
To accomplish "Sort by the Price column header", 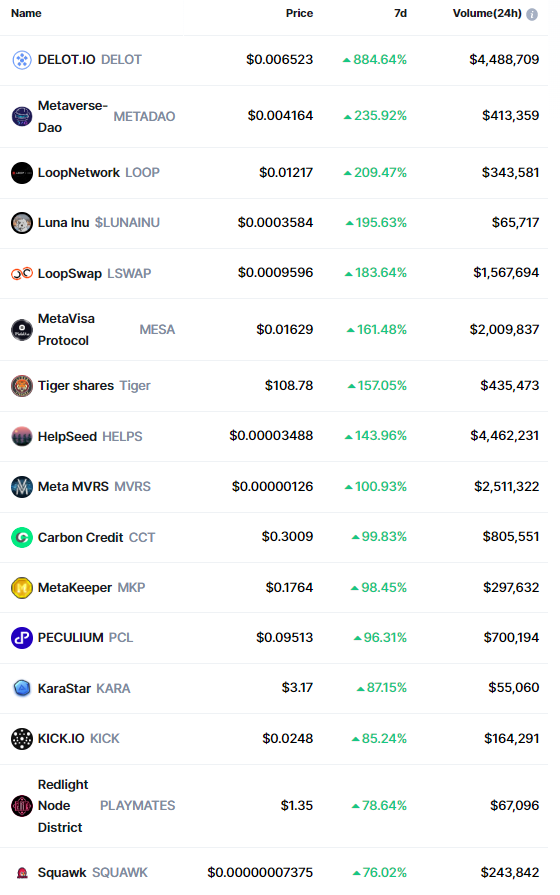I will point(299,13).
